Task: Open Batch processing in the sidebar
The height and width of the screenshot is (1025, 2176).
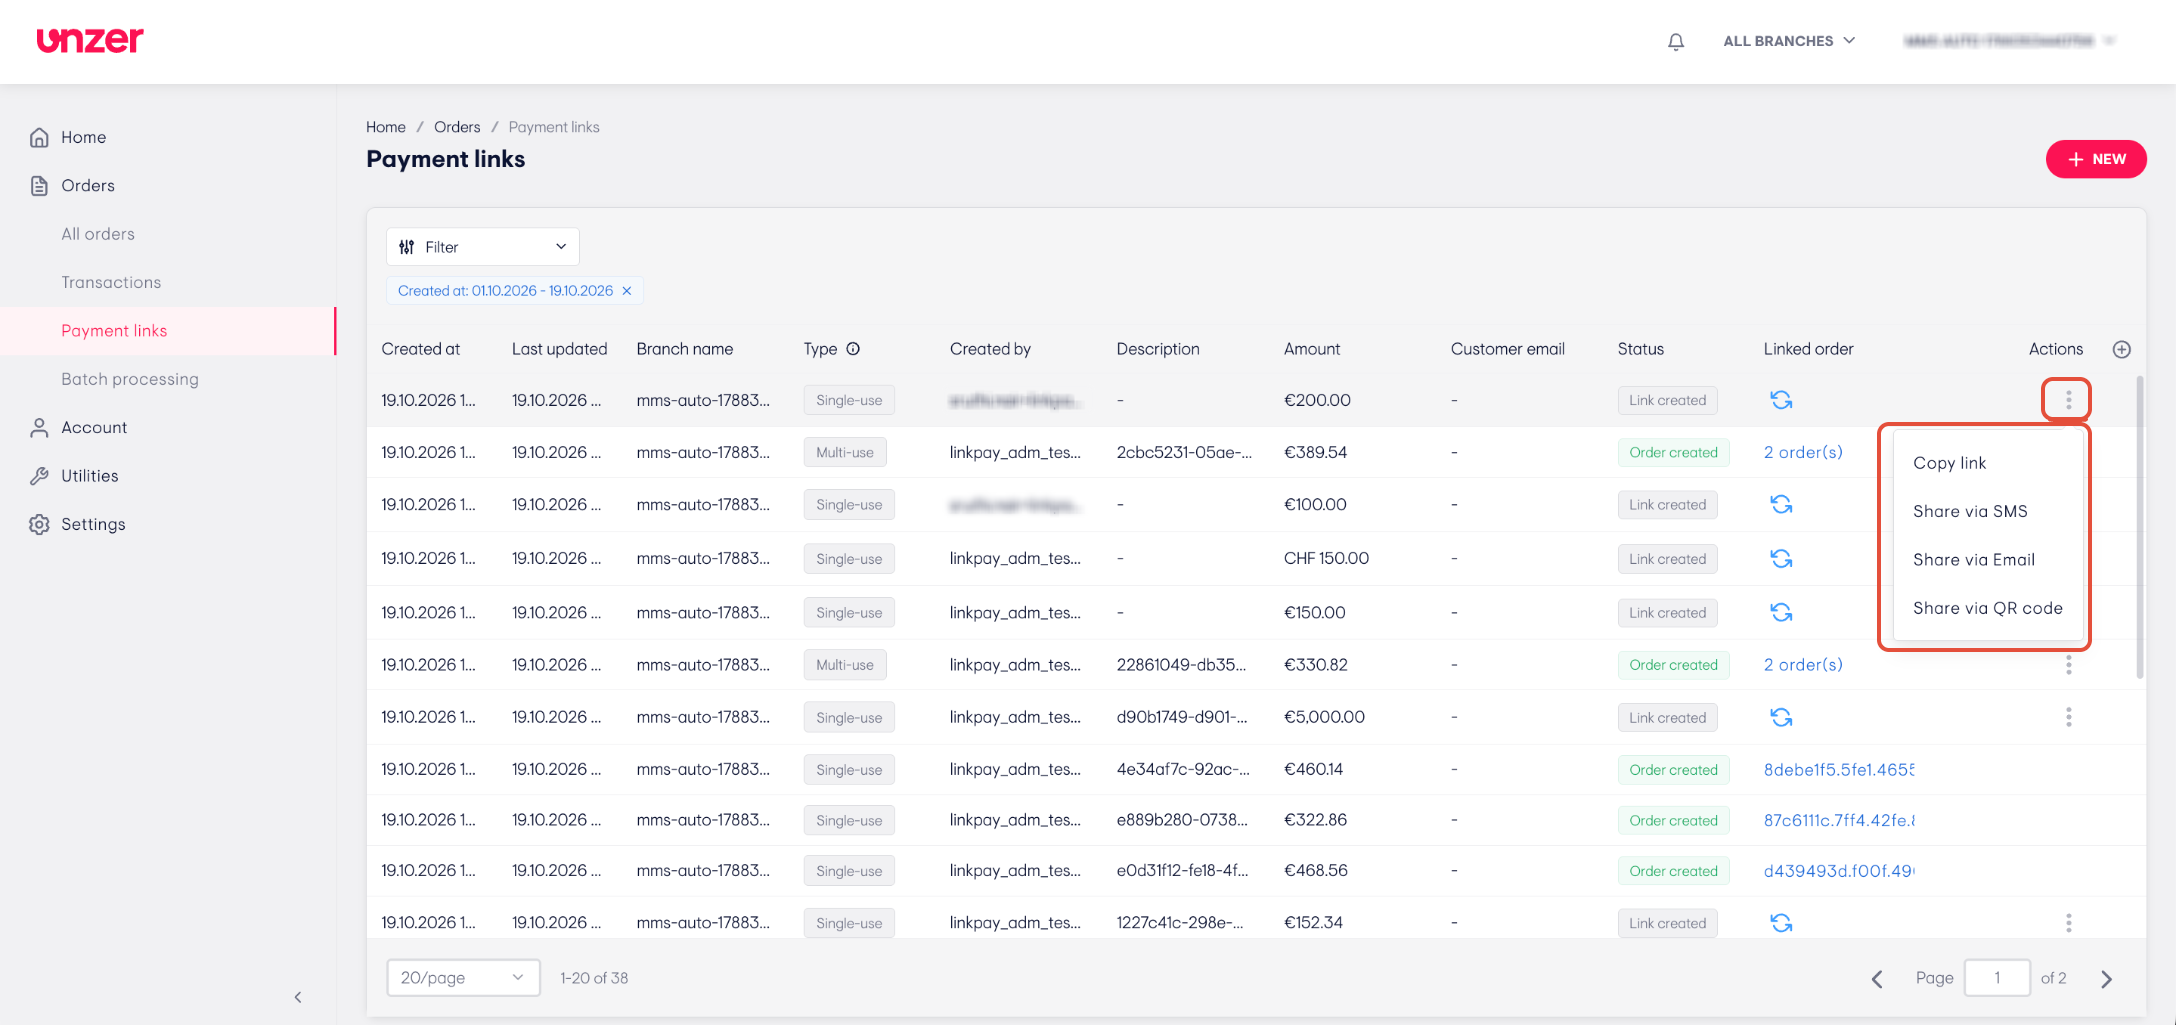Action: point(130,379)
